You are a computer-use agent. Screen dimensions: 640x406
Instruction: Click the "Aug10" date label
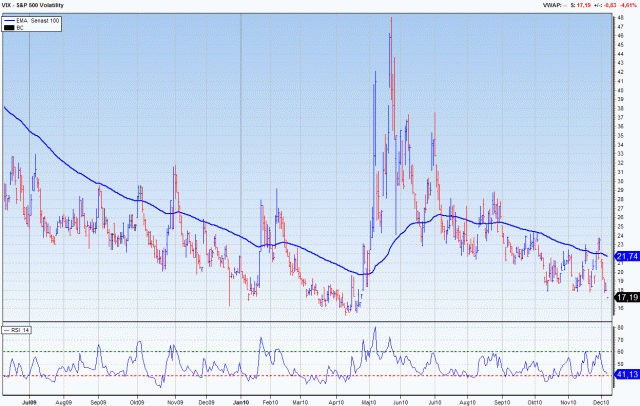click(x=468, y=402)
